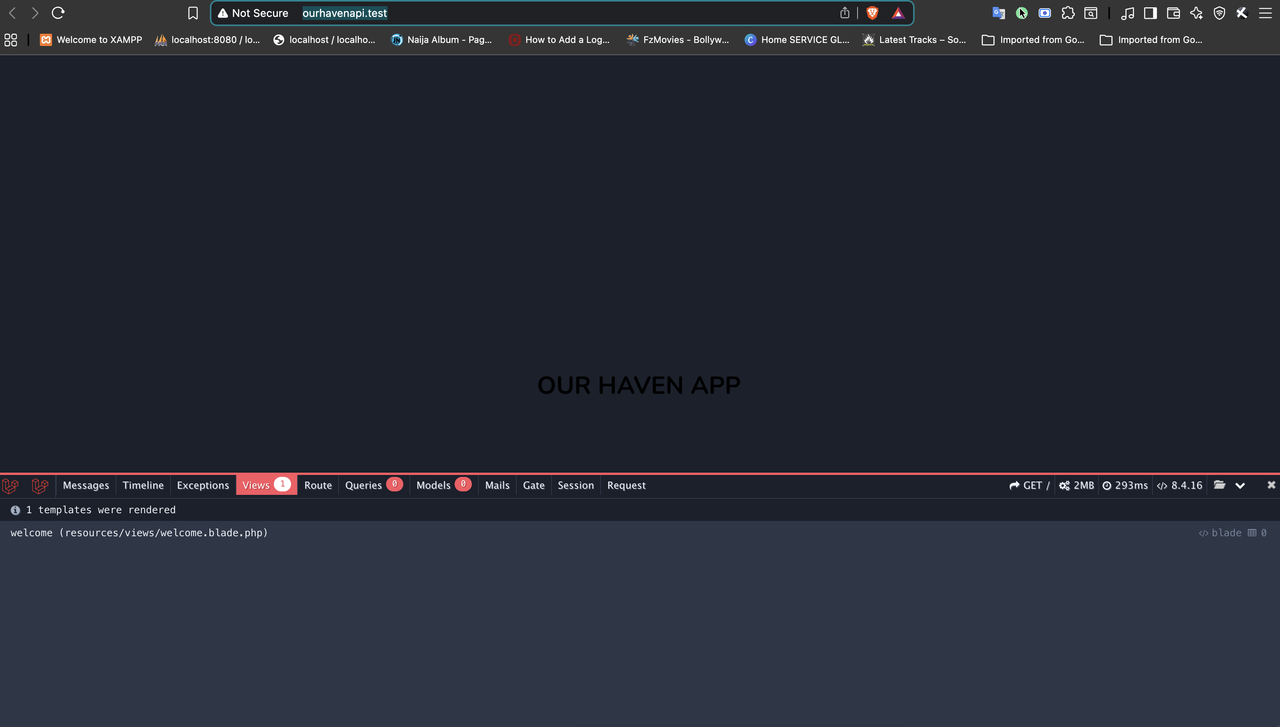Switch to the Gate debugbar tab

coord(534,486)
